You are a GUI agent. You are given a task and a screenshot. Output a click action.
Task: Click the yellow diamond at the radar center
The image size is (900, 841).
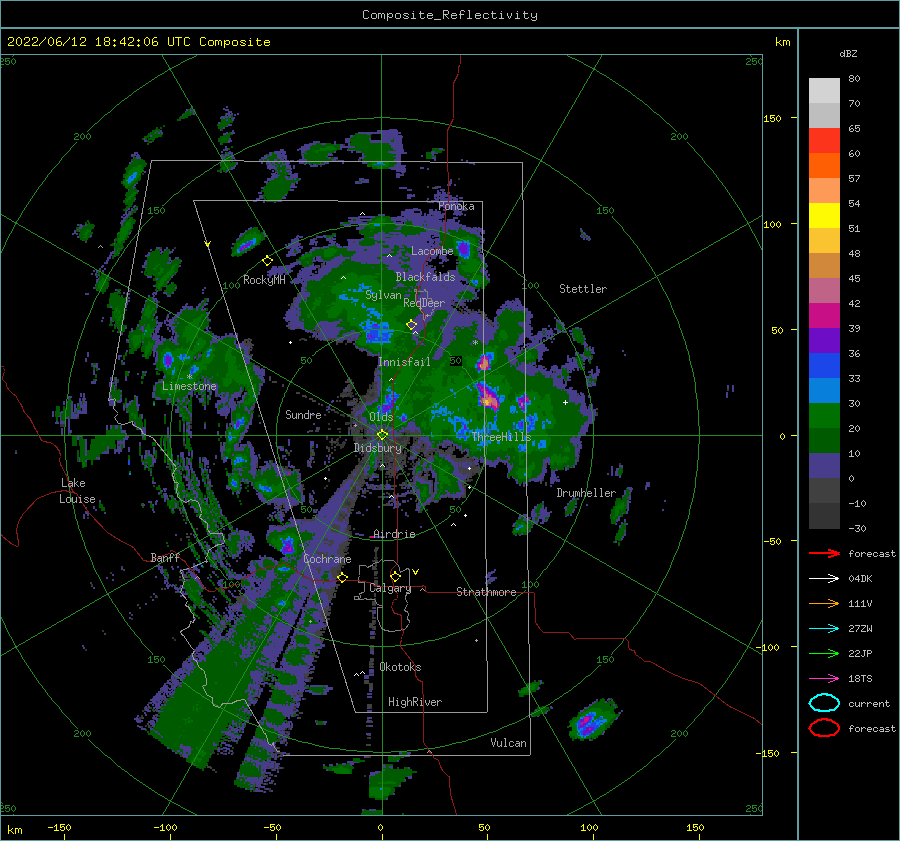(x=382, y=435)
